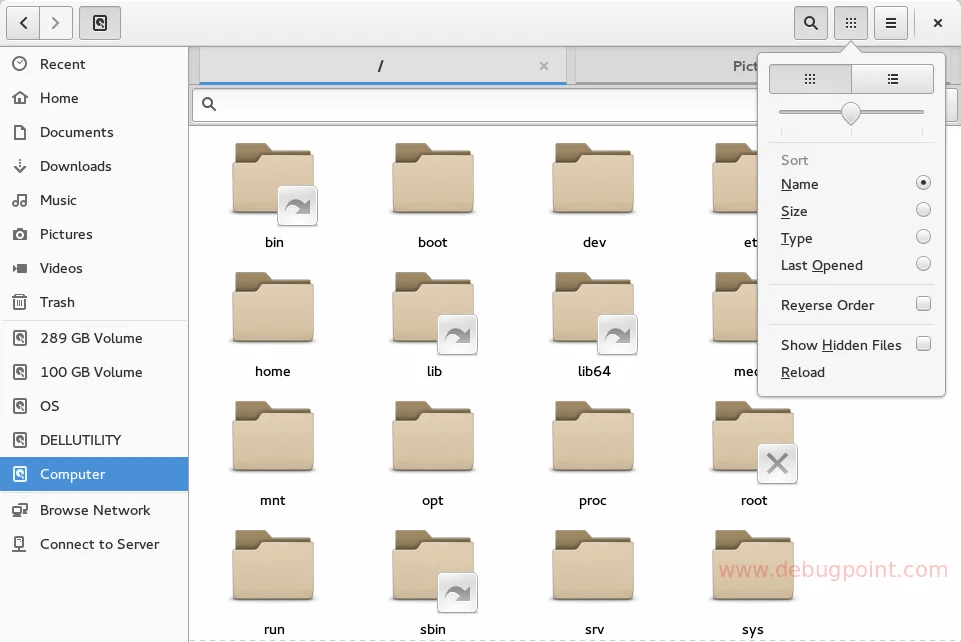Open the search icon in the toolbar

(x=810, y=22)
